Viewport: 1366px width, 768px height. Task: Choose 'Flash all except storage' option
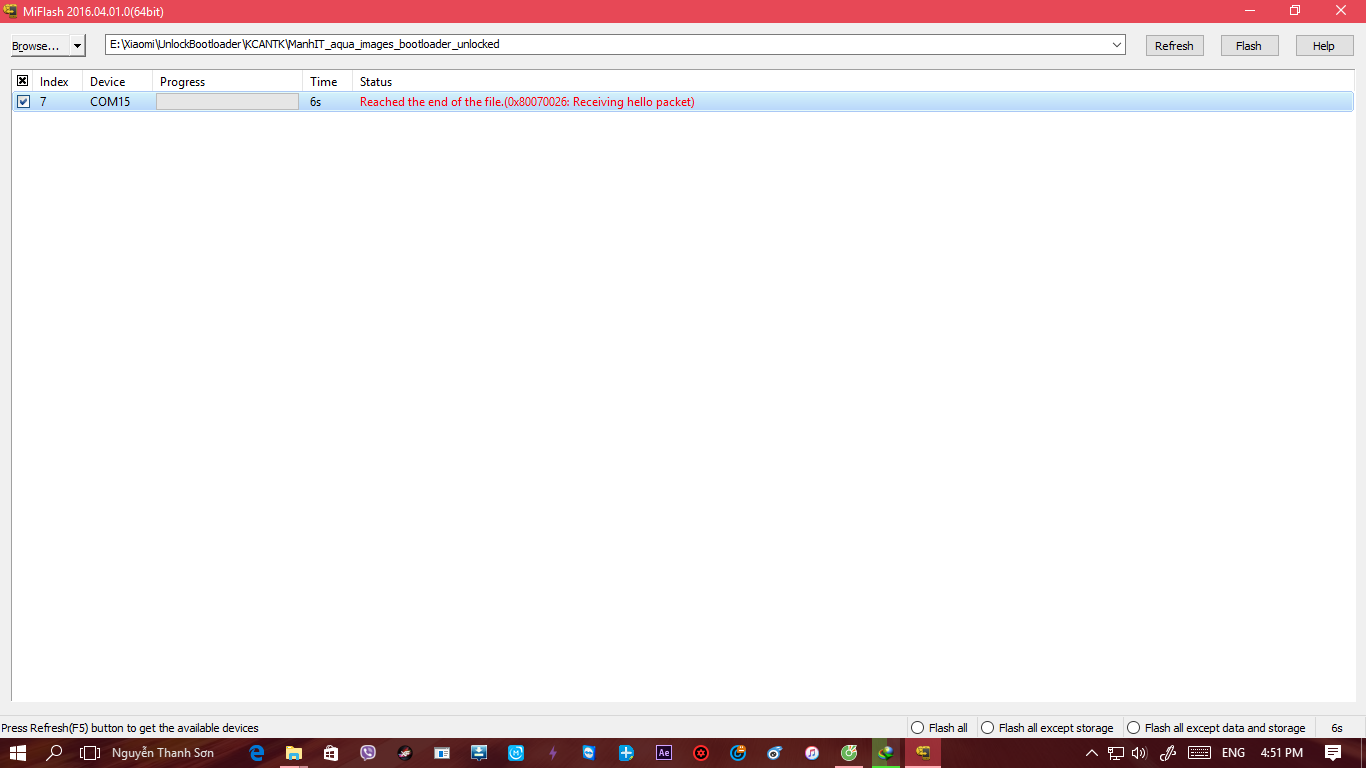(987, 728)
